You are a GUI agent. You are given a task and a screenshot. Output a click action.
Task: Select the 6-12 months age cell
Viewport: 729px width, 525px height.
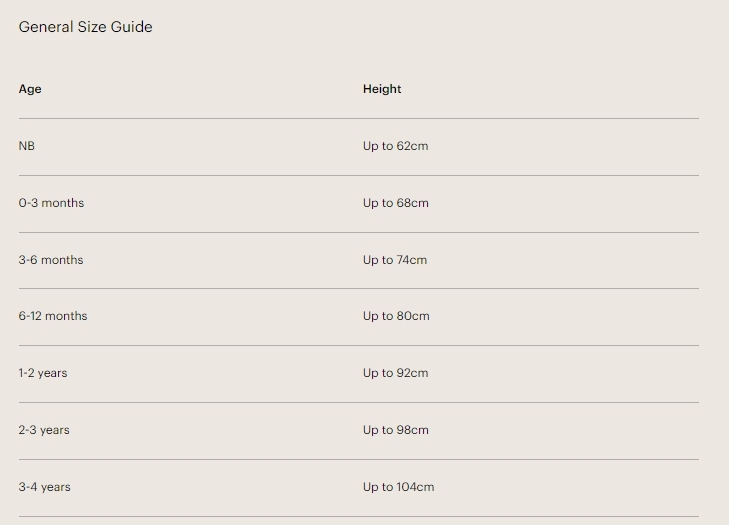coord(53,316)
